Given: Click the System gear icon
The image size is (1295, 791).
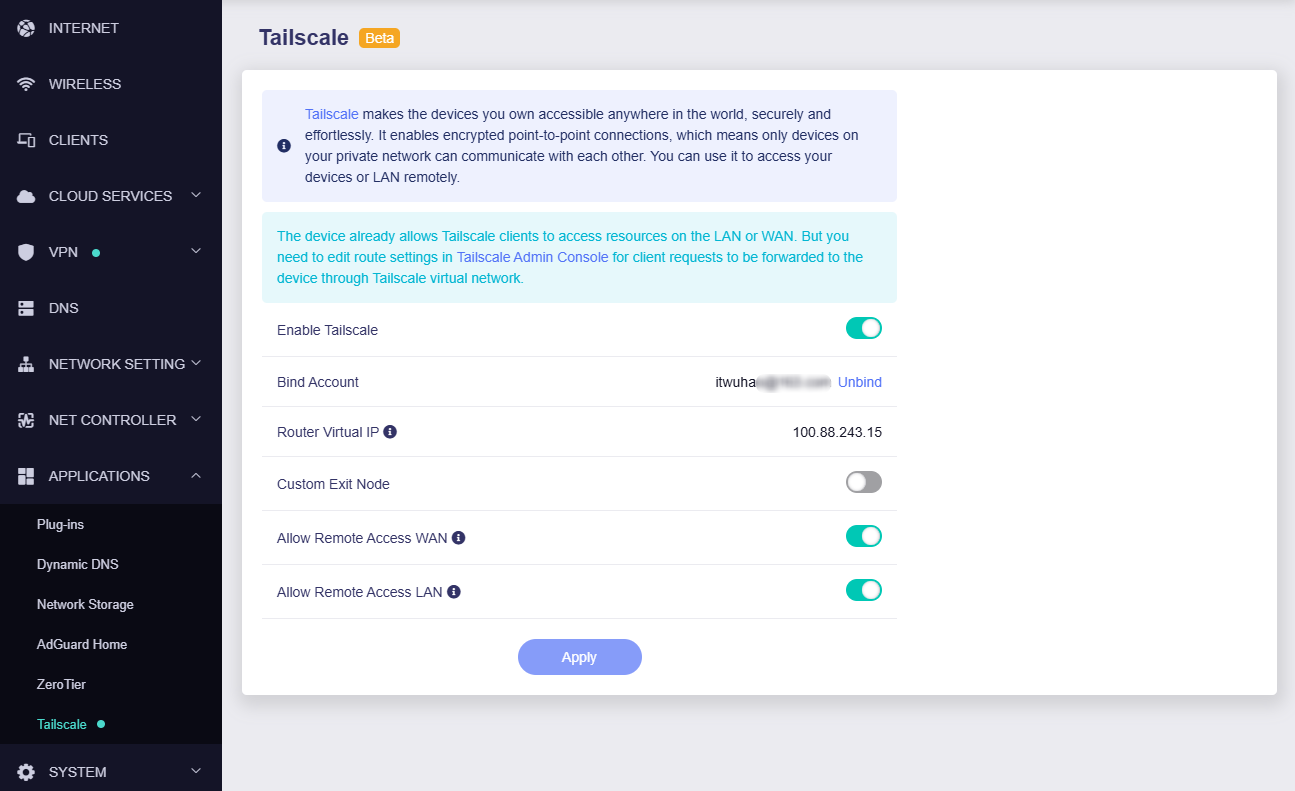Looking at the screenshot, I should point(26,772).
